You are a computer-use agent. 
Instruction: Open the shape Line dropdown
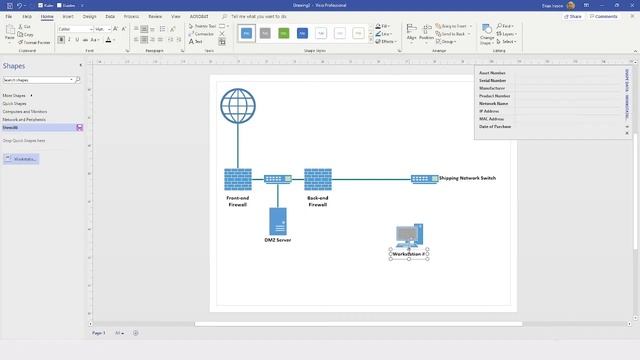(383, 34)
